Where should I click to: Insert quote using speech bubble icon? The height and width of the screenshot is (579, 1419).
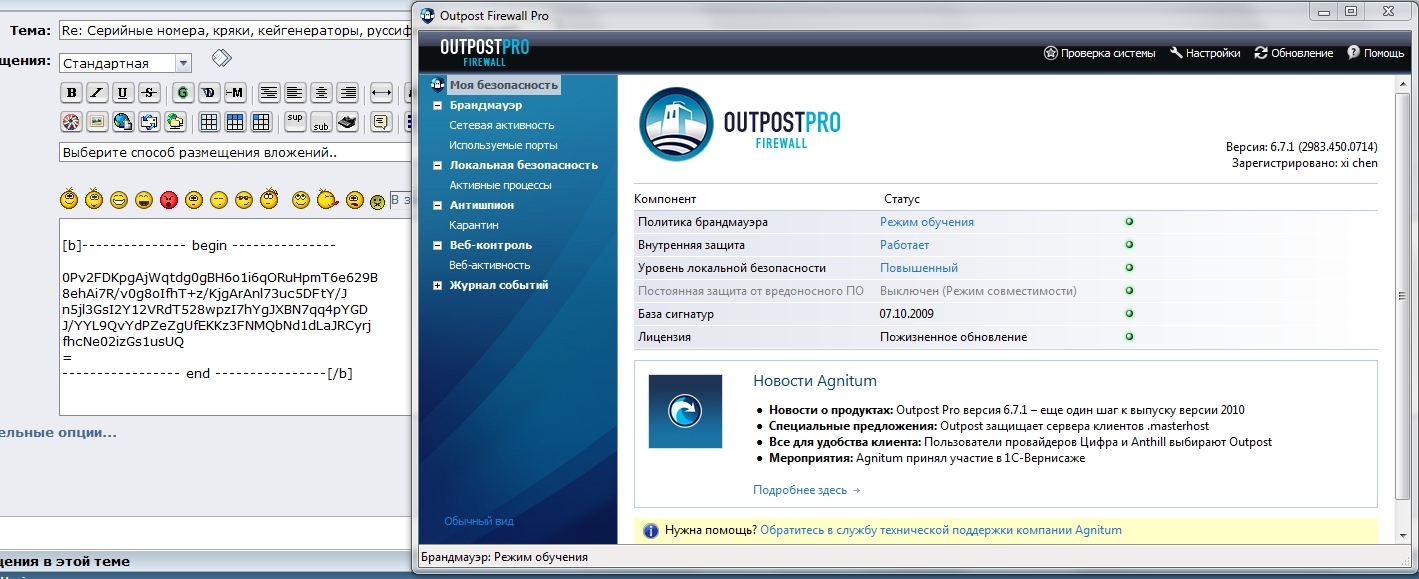(x=381, y=122)
